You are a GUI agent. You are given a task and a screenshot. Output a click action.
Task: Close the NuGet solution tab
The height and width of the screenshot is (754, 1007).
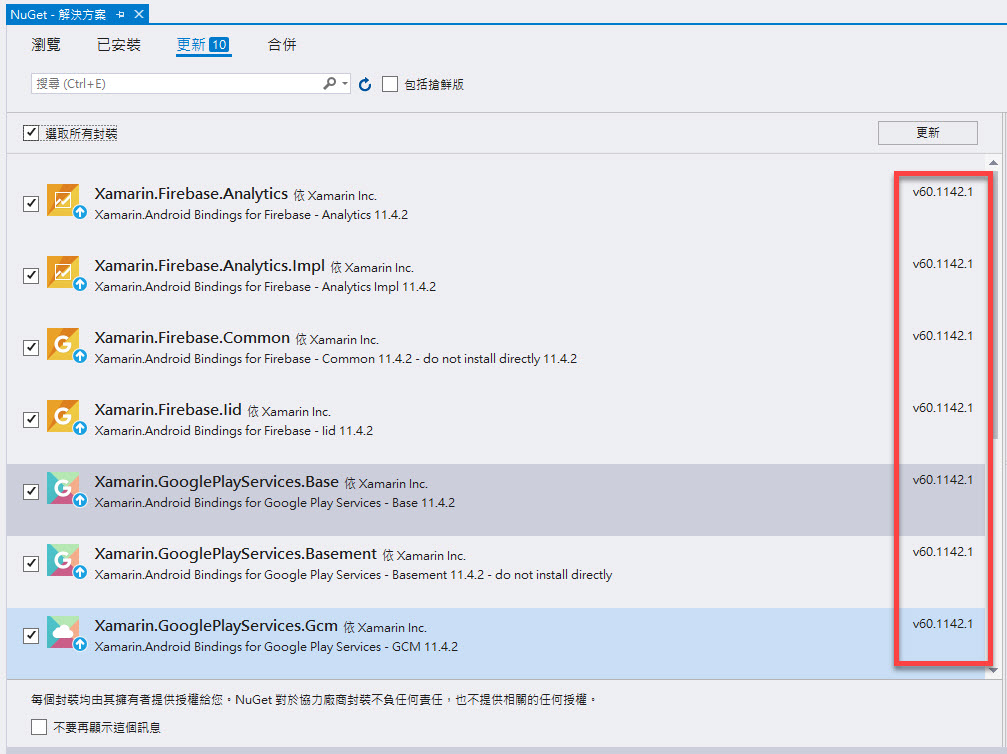coord(139,14)
